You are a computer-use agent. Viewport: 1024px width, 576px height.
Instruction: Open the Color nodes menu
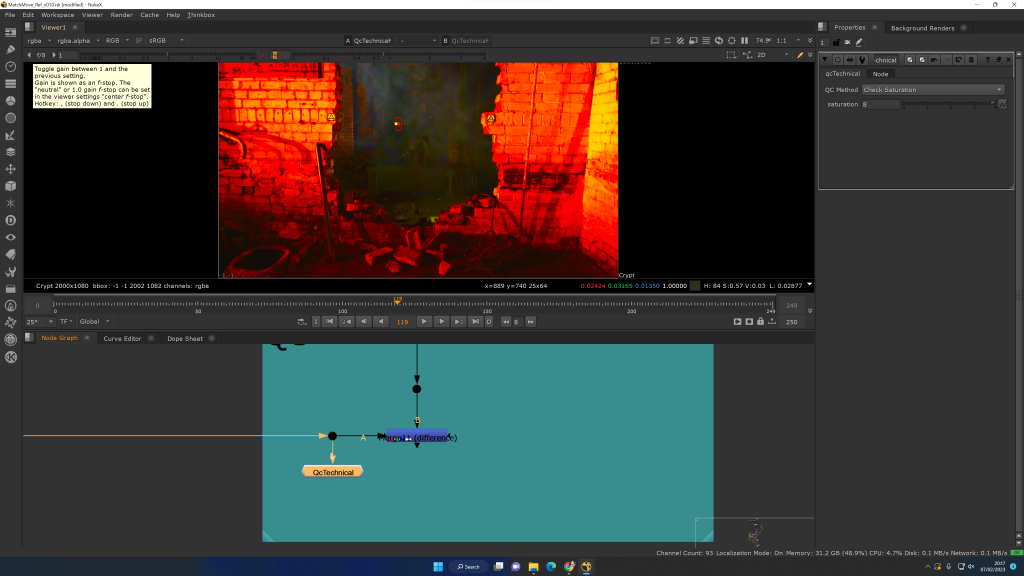tap(10, 101)
